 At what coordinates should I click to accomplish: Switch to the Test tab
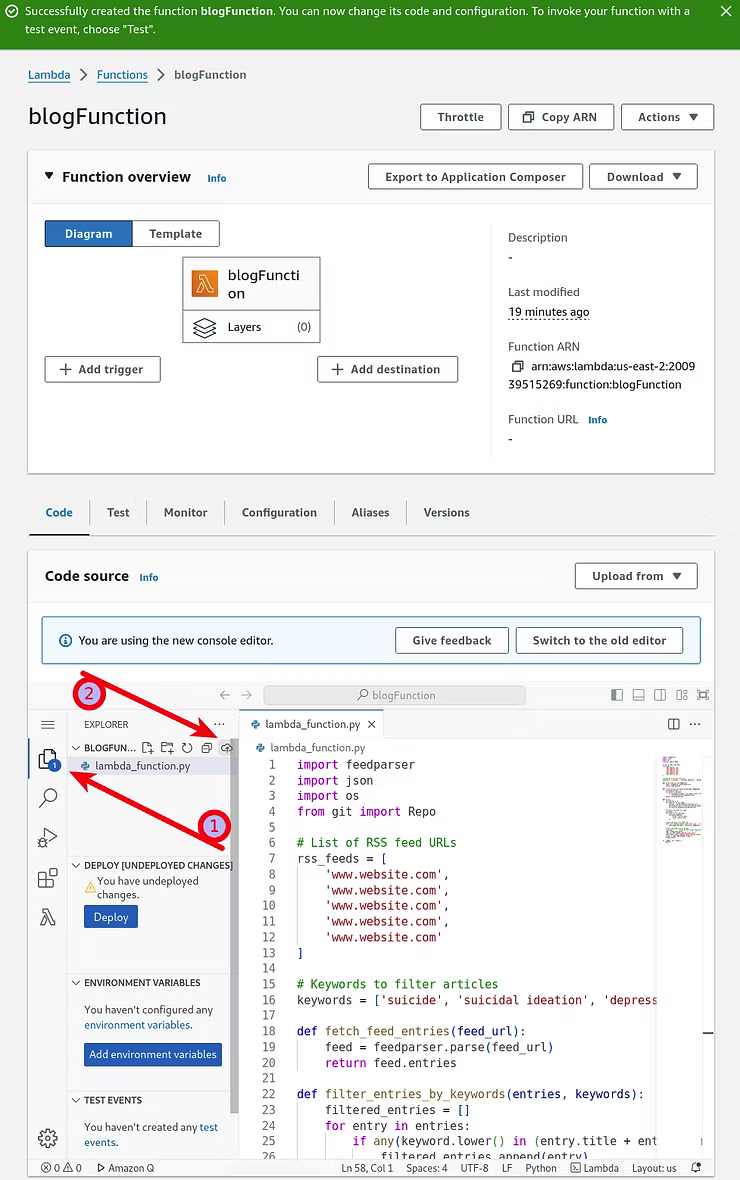point(118,512)
